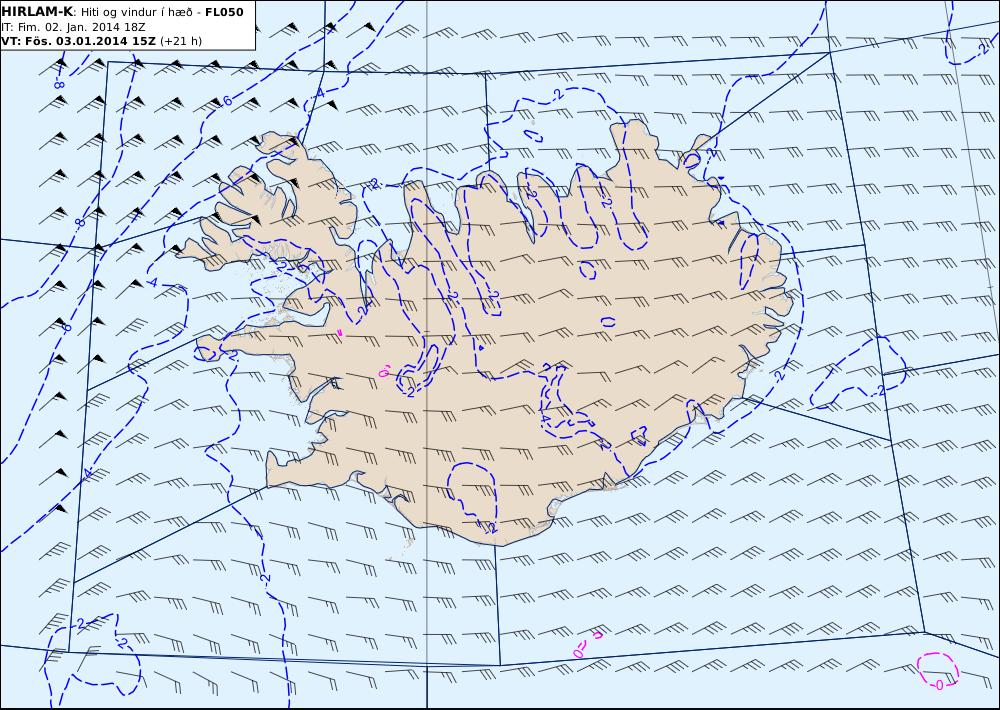Click the 0 label inside the closed magenta contour

click(x=939, y=684)
